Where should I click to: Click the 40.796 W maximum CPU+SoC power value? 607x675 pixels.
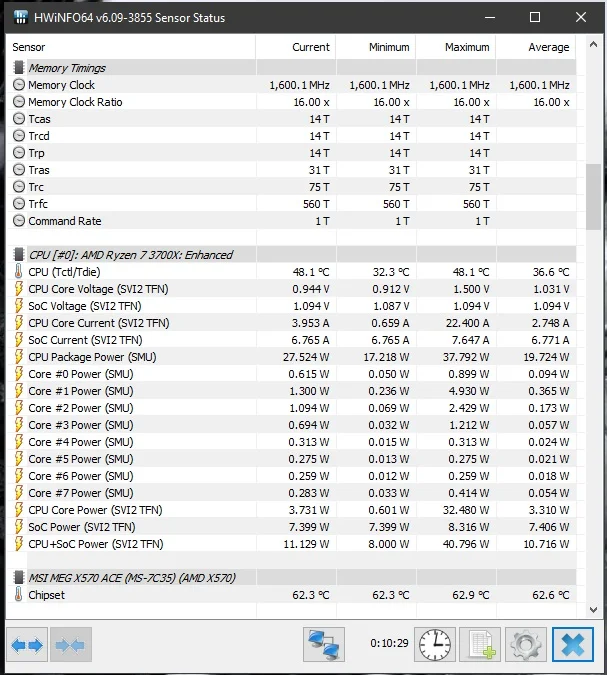point(466,544)
